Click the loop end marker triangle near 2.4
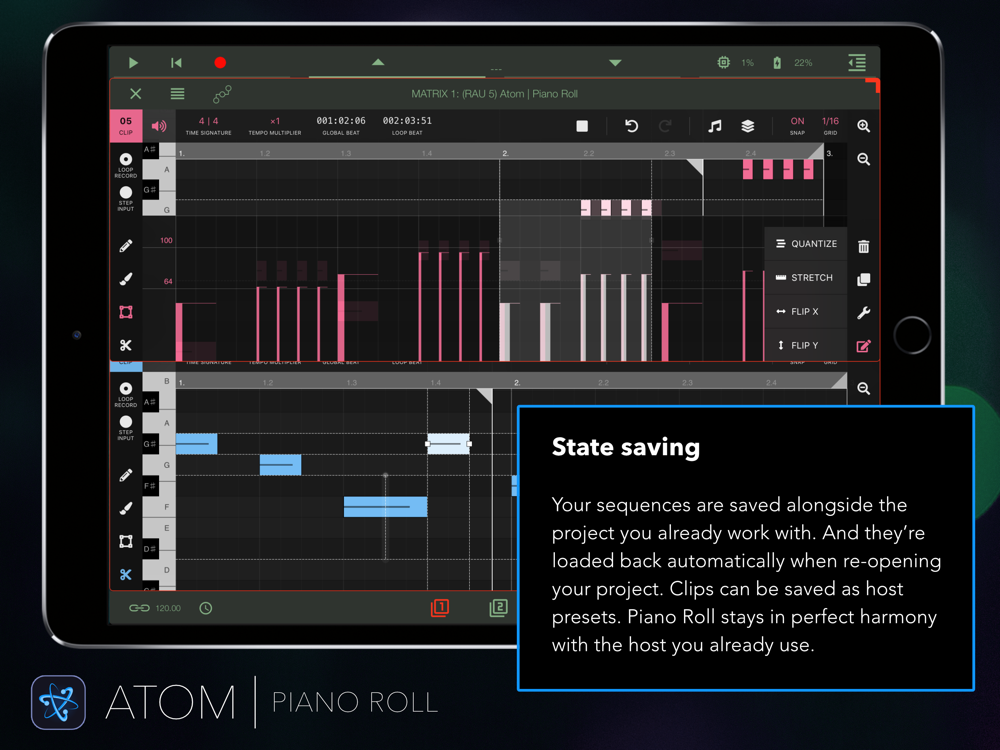Screen dimensions: 1000x750 [816, 151]
